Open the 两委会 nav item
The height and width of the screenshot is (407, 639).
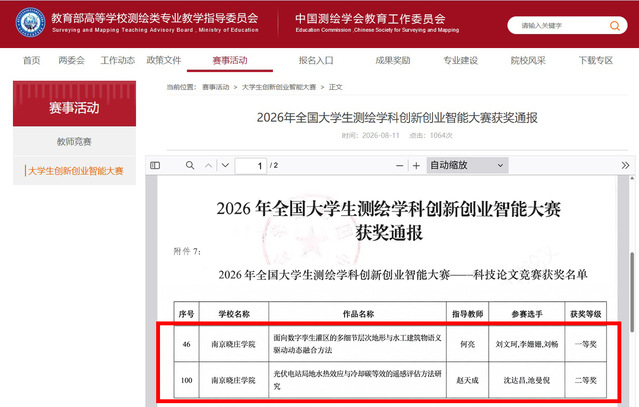coord(71,60)
